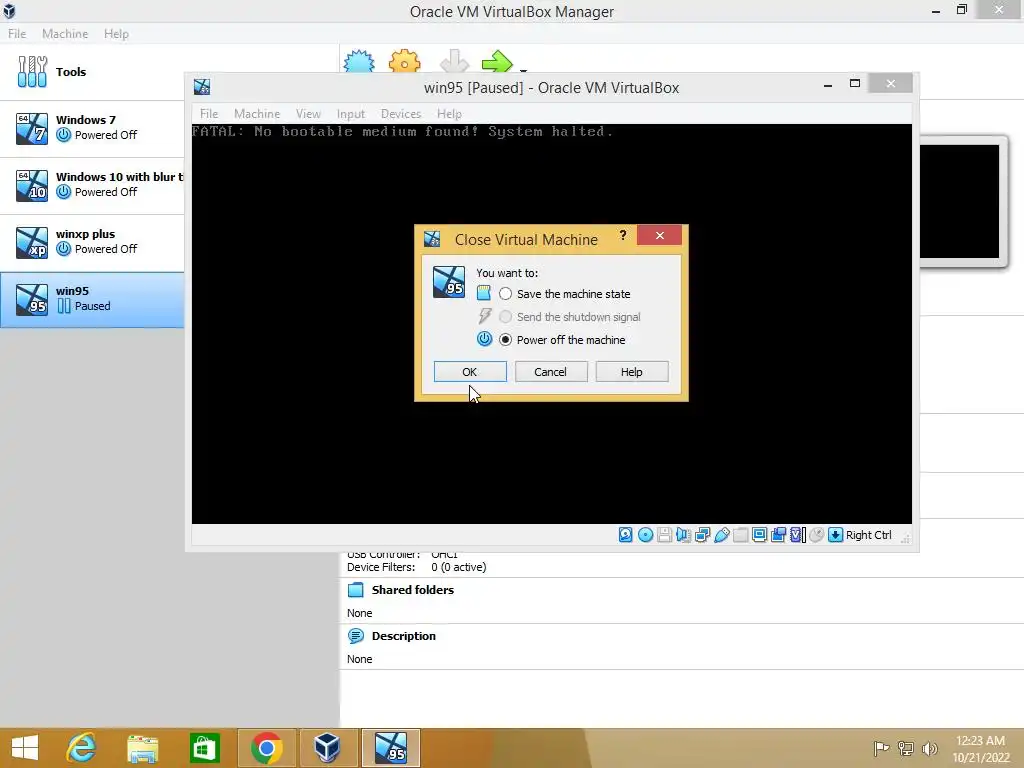Screen dimensions: 1024x768
Task: Open View menu in the win95 VM window
Action: (x=308, y=114)
